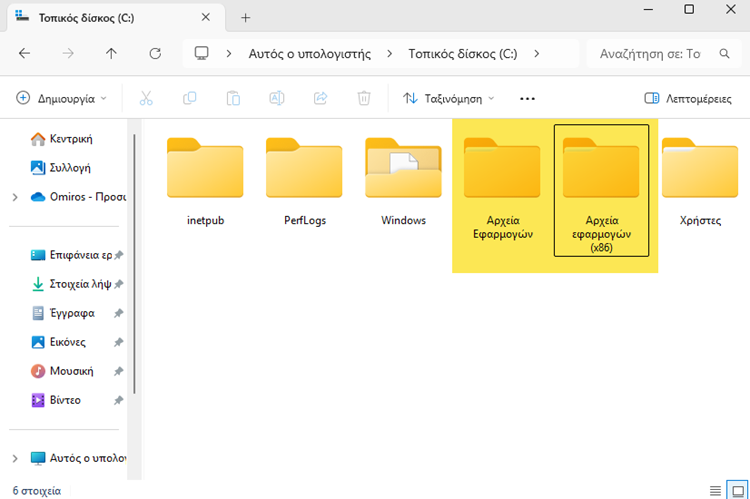Close the Τοπικός δίσκος (C:) tab

(206, 17)
